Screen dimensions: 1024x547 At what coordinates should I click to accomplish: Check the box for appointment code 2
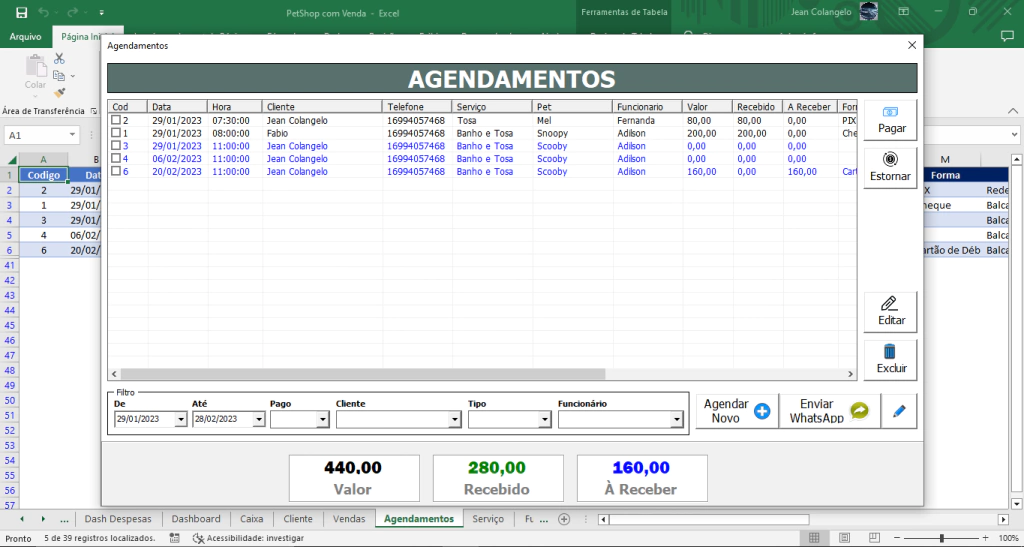(x=116, y=120)
